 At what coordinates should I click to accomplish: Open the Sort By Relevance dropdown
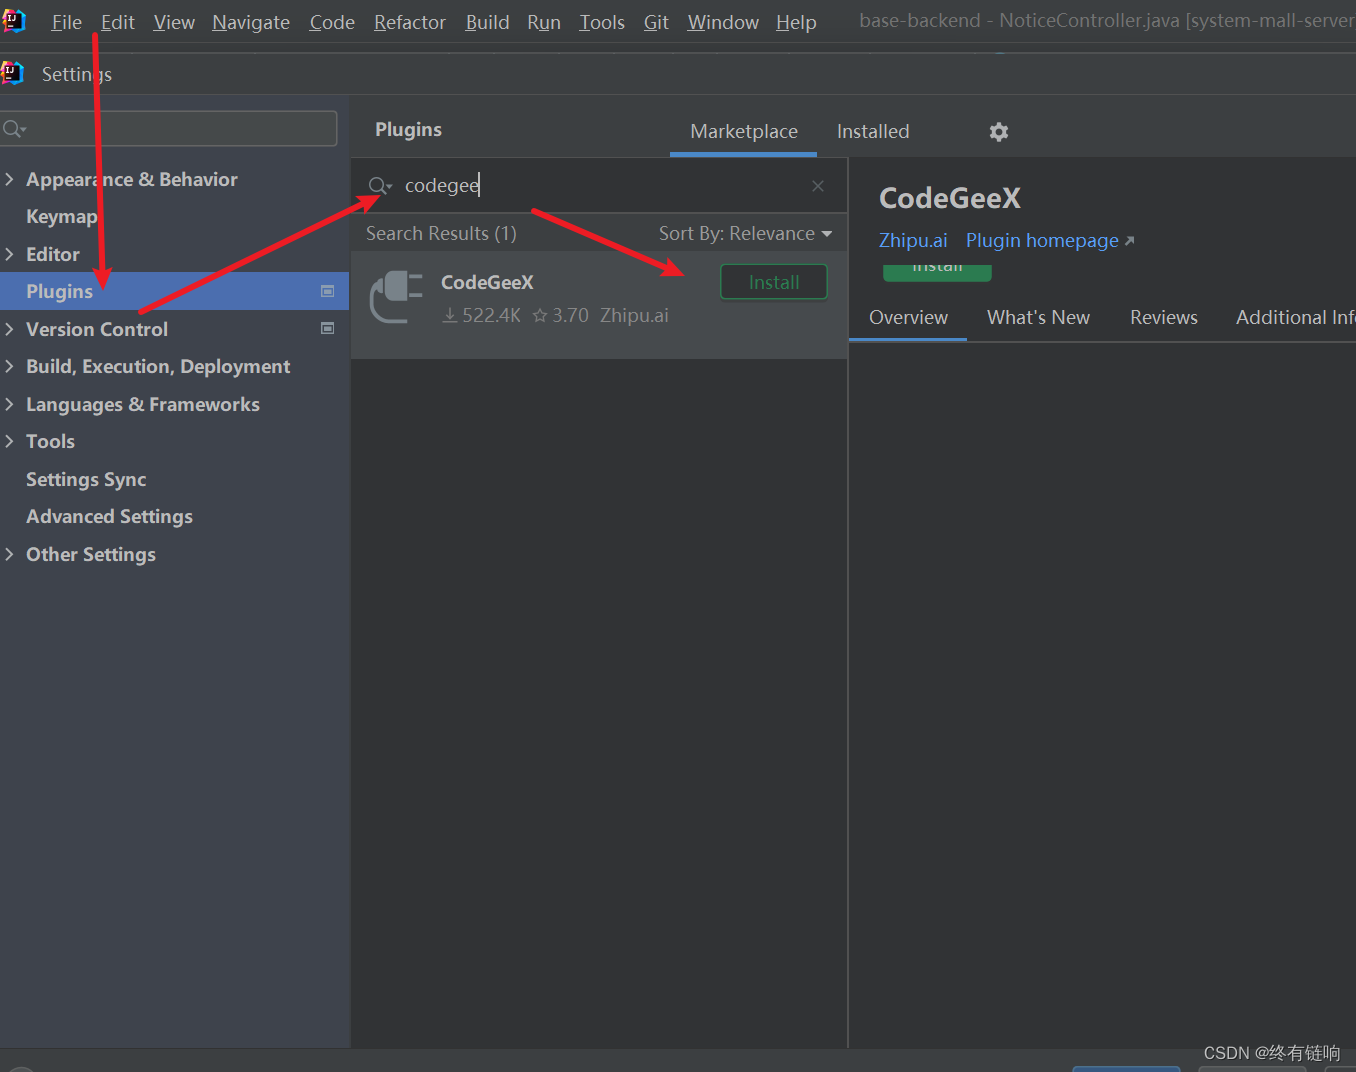pos(745,234)
